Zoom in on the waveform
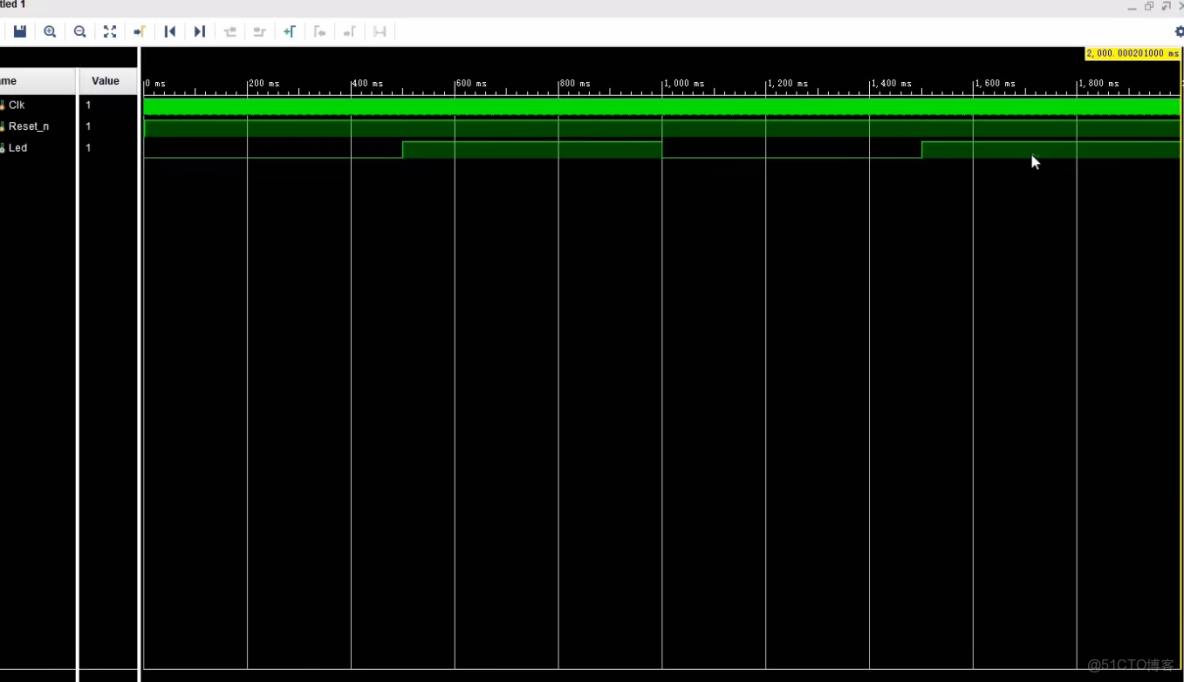This screenshot has height=682, width=1184. point(50,31)
